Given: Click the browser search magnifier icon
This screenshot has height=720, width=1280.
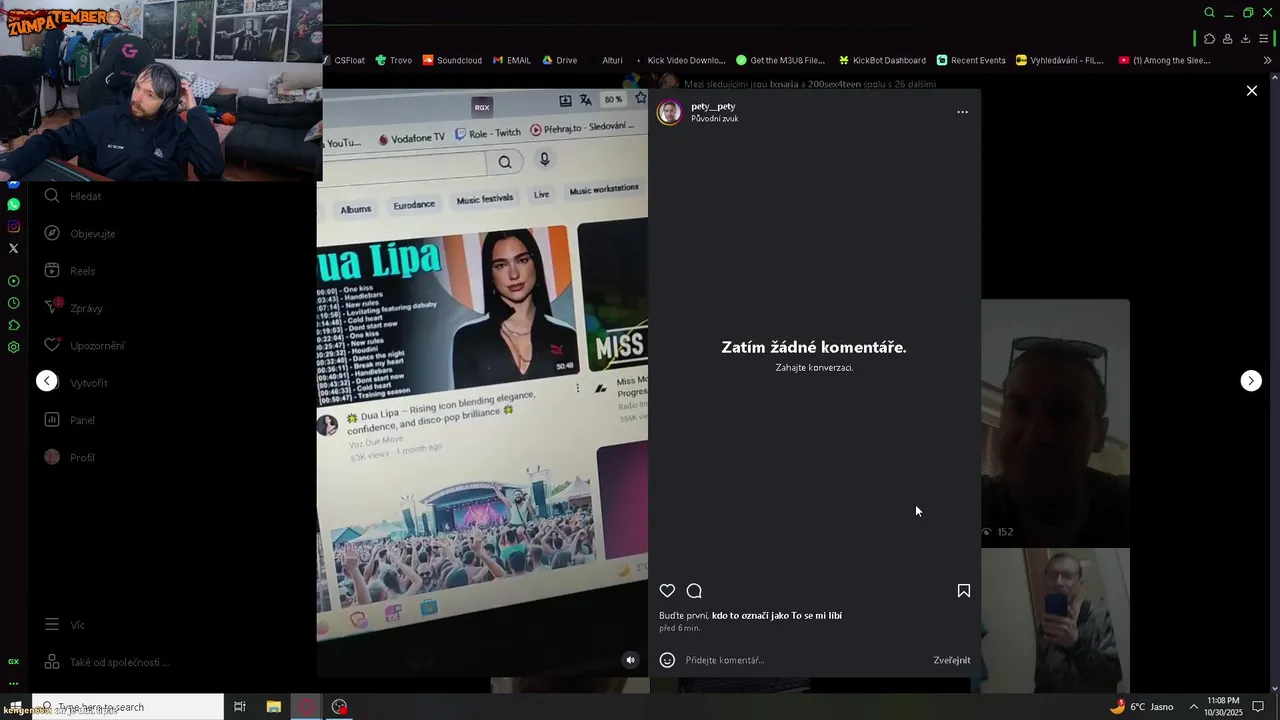Looking at the screenshot, I should click(1209, 13).
